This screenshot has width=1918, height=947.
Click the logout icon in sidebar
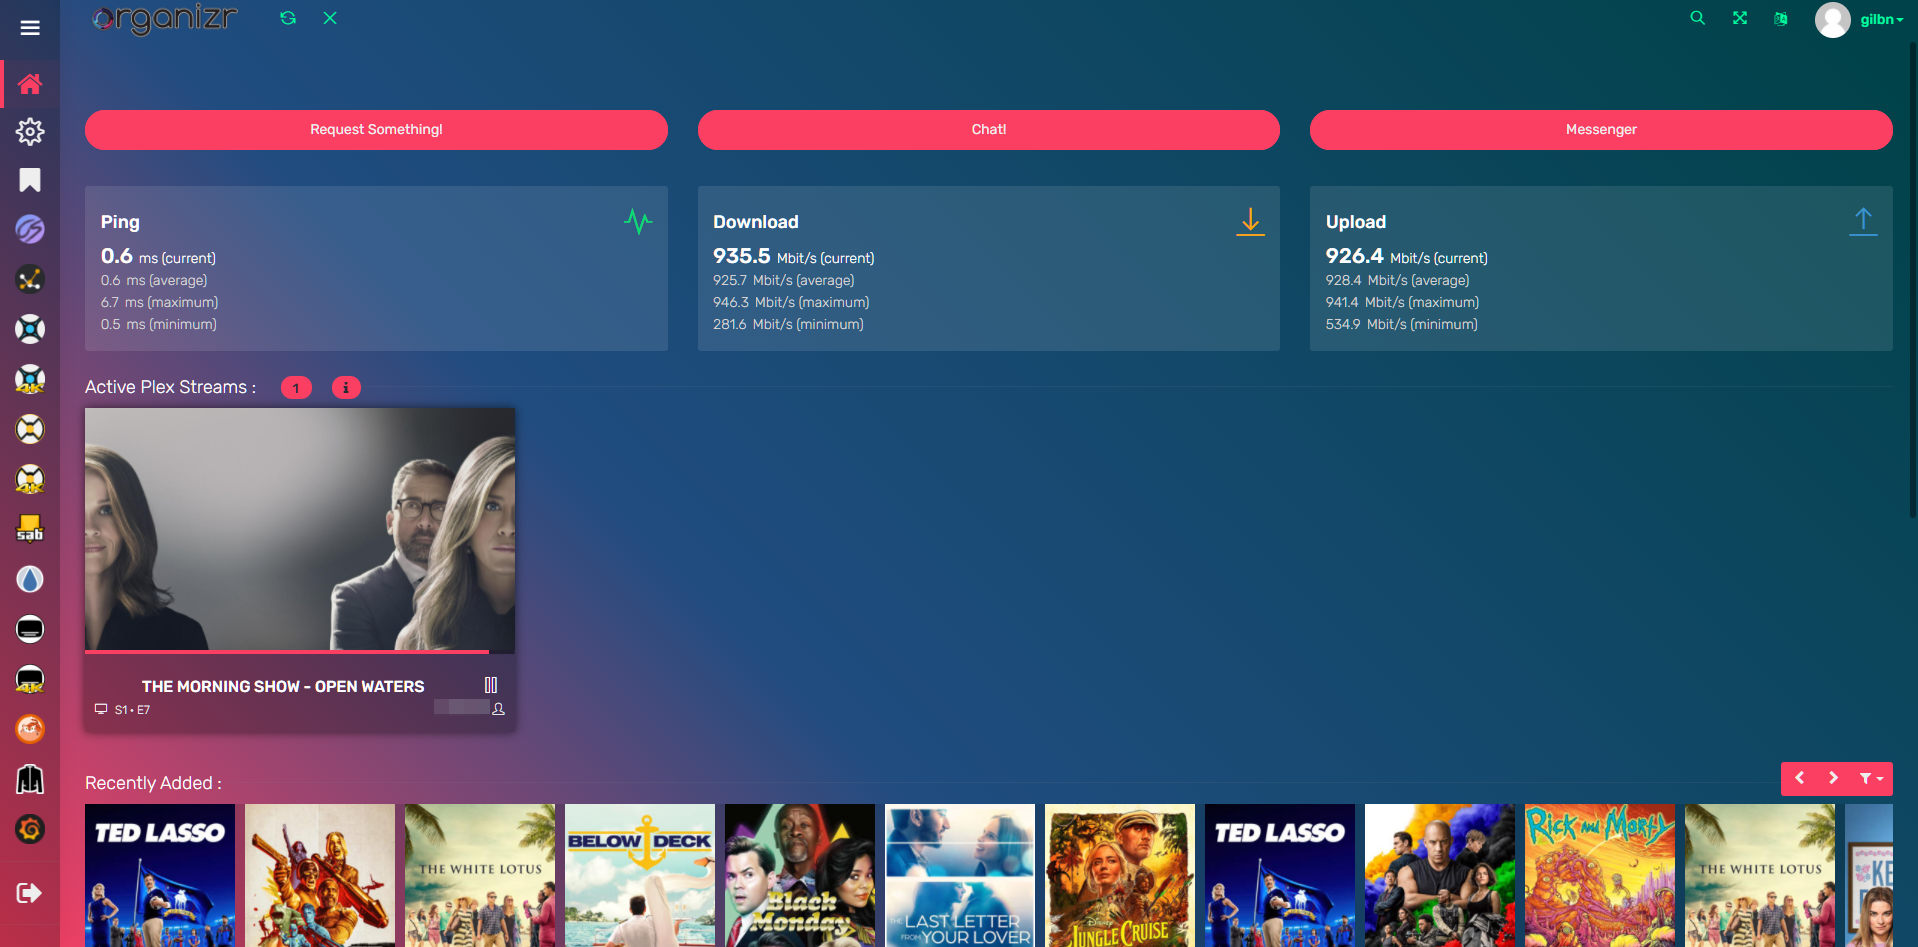click(x=30, y=893)
